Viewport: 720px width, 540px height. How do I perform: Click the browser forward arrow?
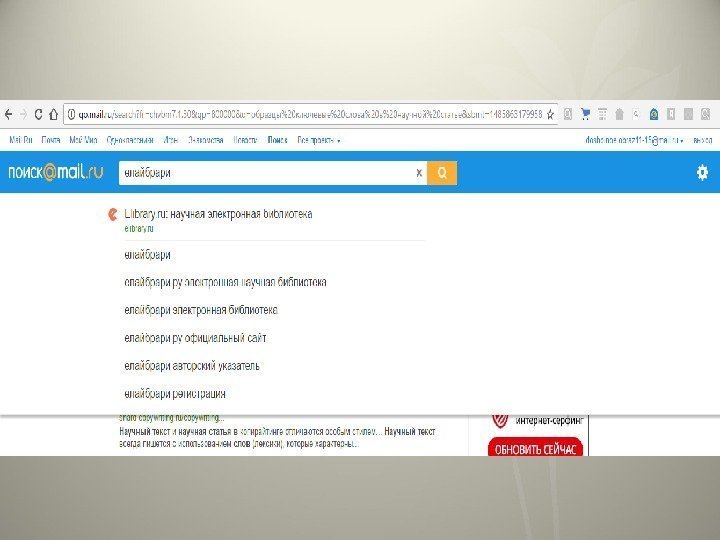click(23, 114)
